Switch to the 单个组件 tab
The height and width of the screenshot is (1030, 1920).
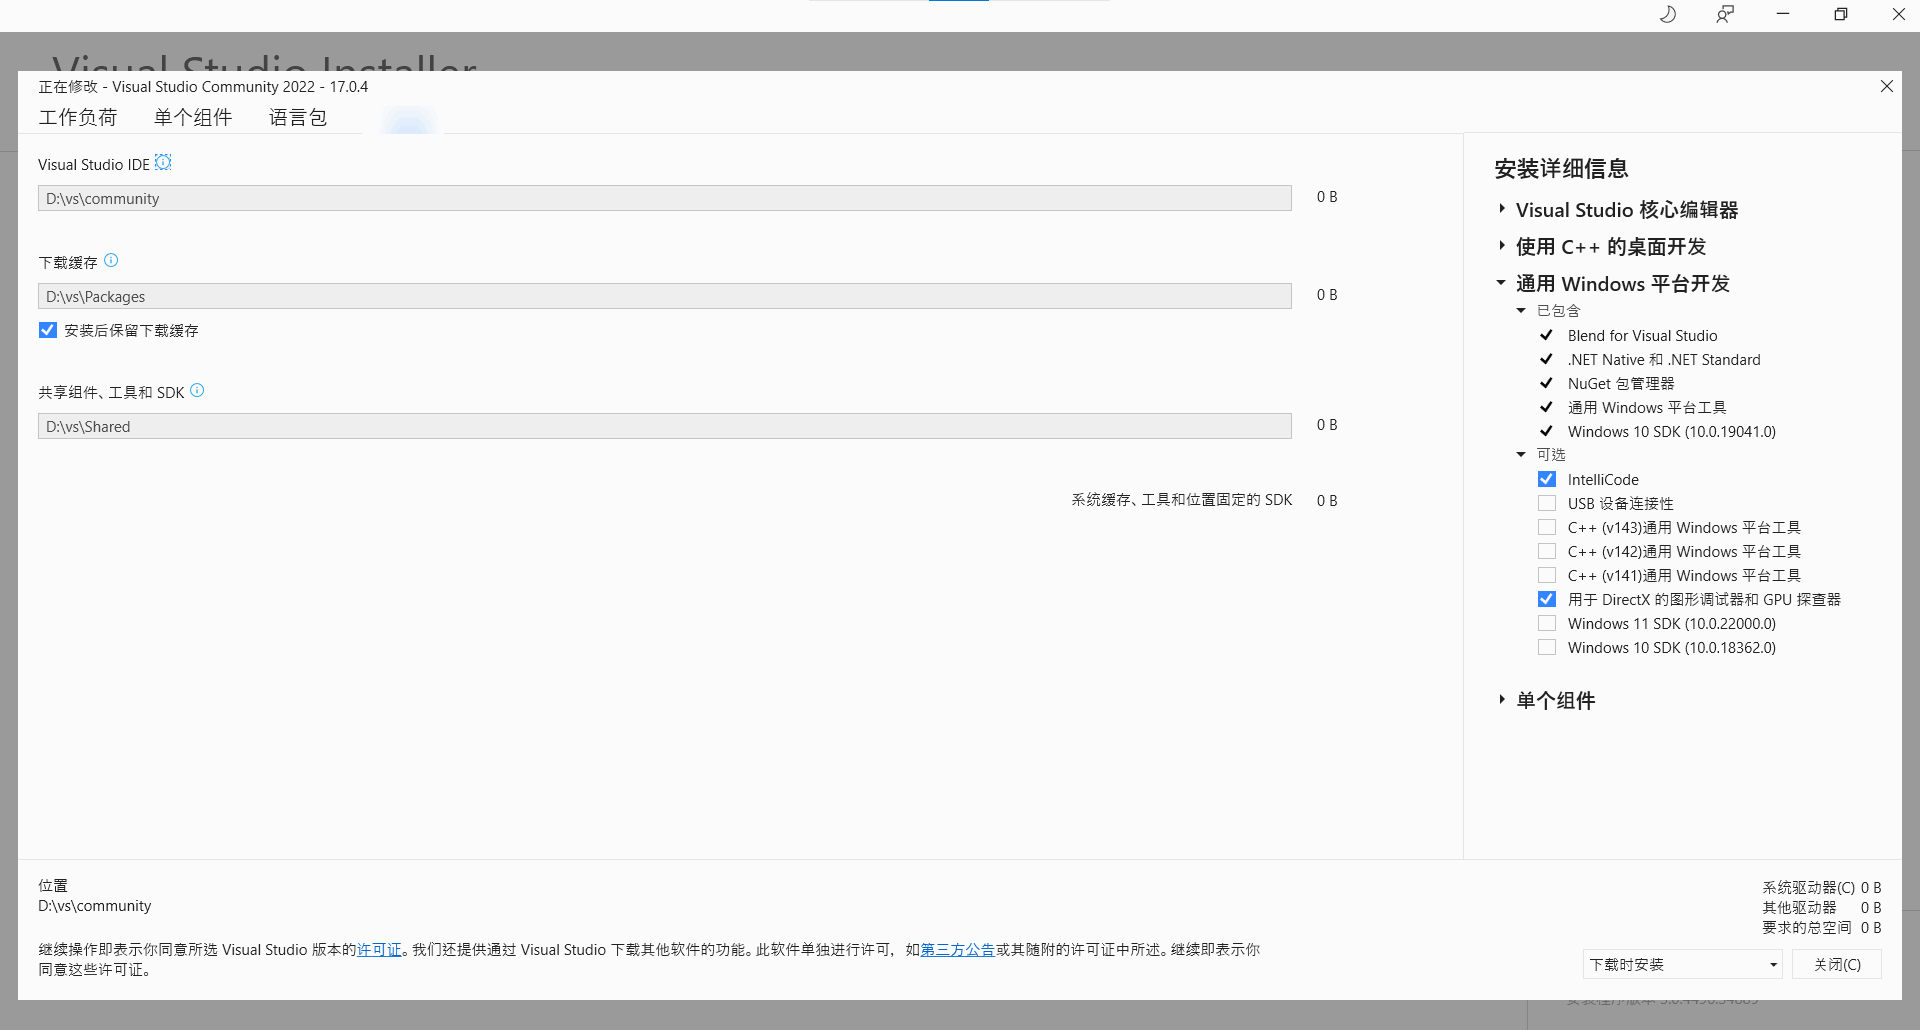coord(193,117)
